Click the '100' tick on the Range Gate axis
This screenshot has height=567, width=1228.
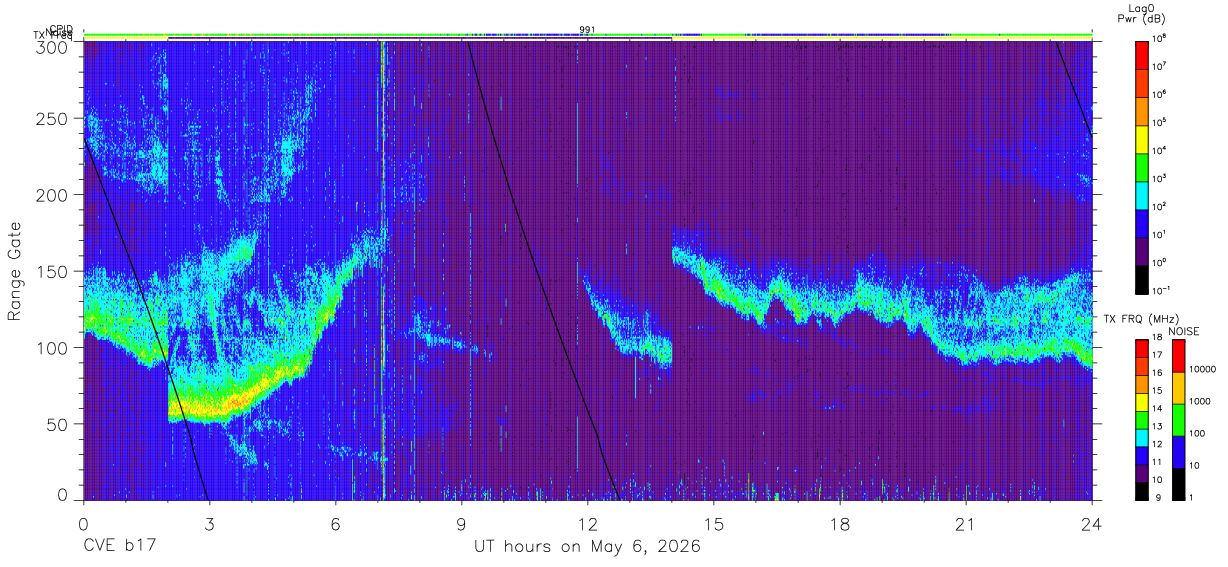tap(51, 347)
